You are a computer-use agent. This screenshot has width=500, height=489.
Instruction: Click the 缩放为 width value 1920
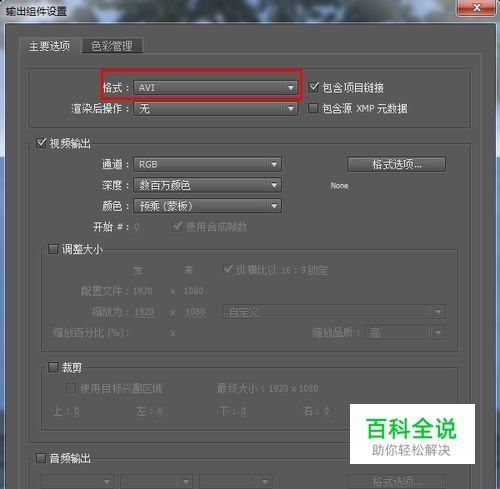point(144,312)
